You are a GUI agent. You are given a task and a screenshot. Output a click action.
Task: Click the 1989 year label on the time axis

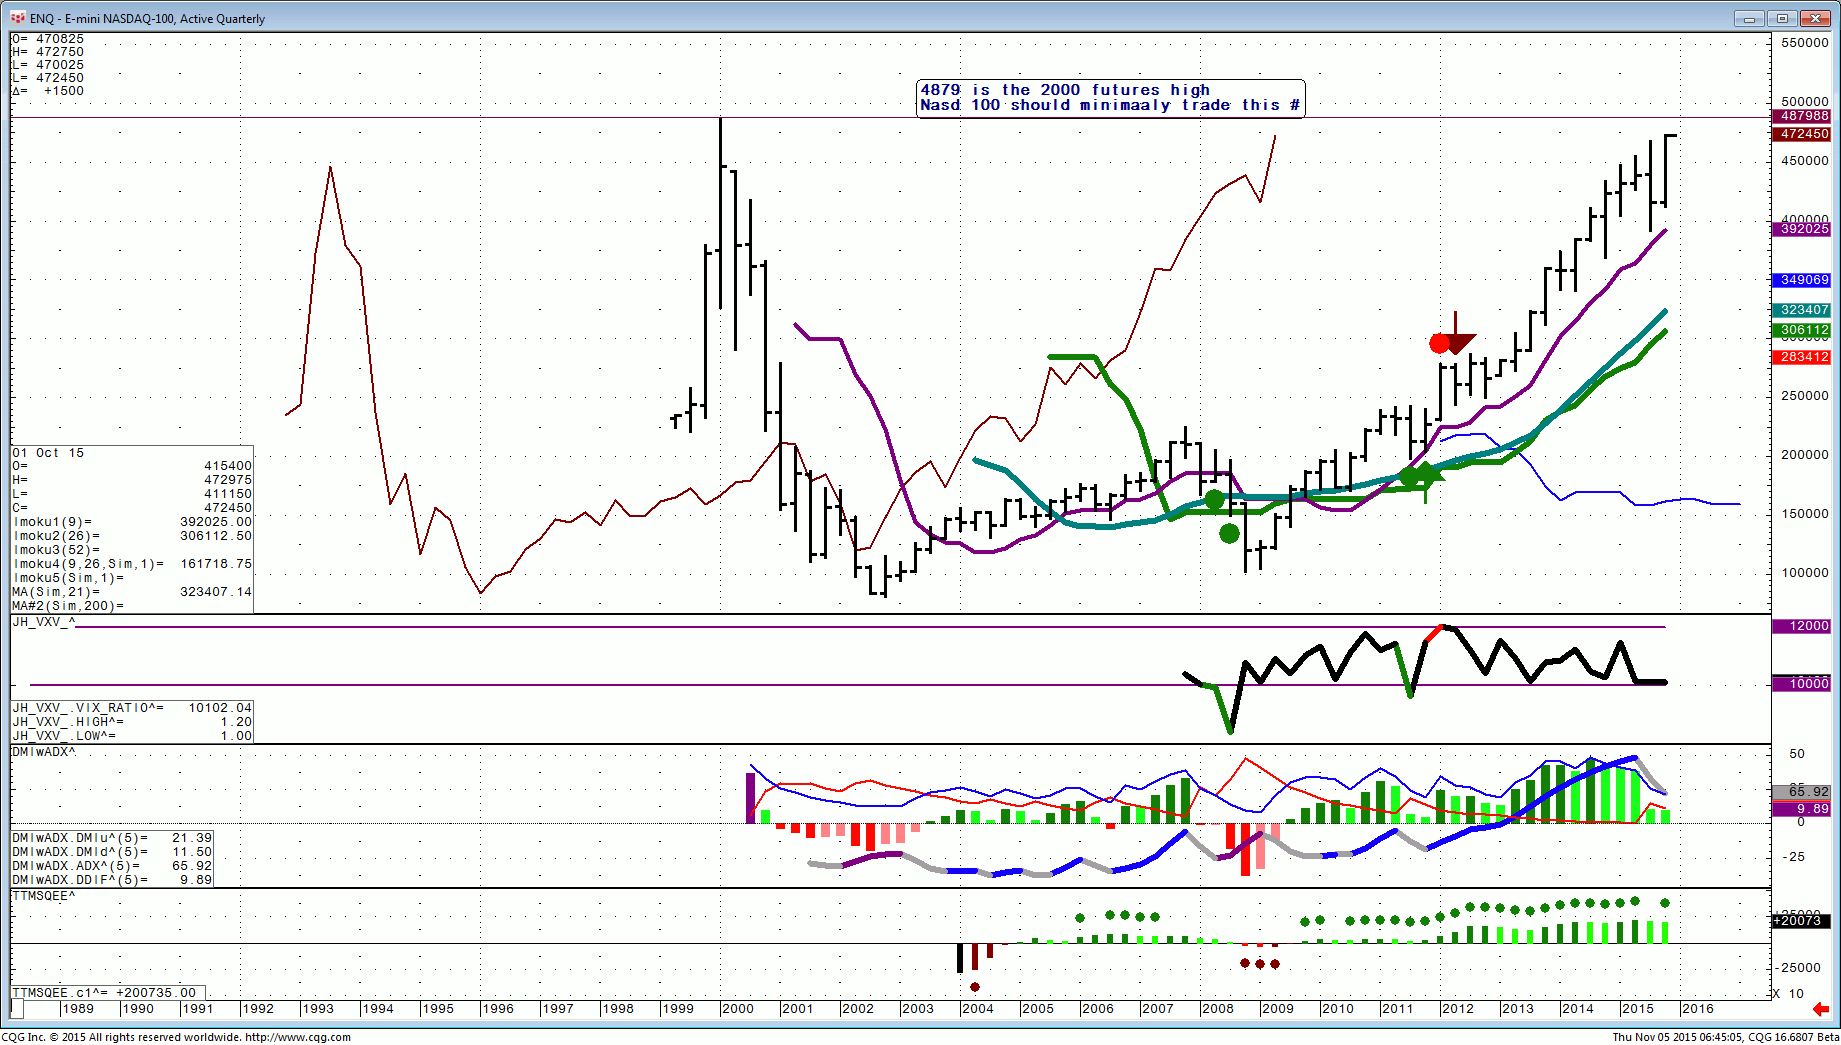coord(78,1009)
